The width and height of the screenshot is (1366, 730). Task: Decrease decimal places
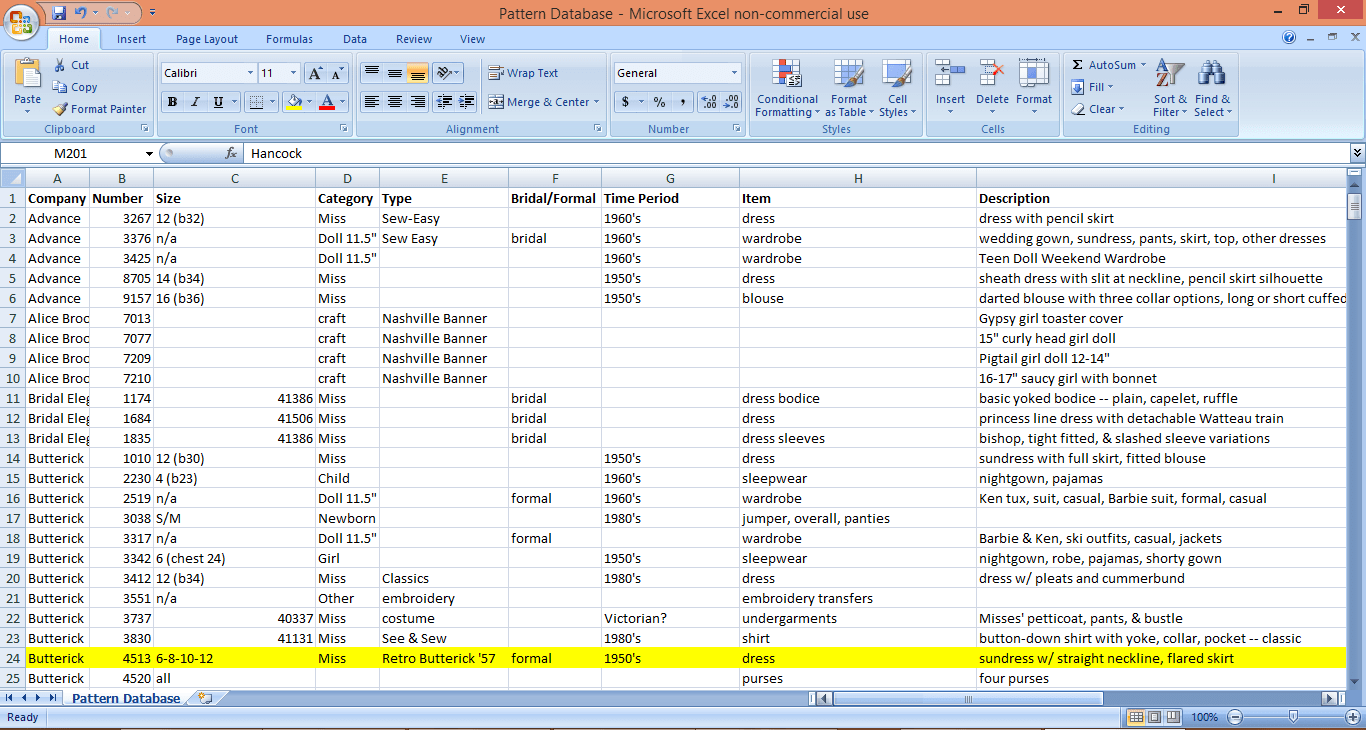pyautogui.click(x=731, y=102)
